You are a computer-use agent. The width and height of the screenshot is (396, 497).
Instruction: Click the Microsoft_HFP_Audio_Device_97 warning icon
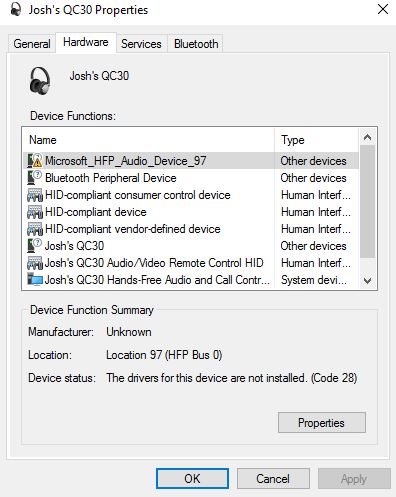35,161
